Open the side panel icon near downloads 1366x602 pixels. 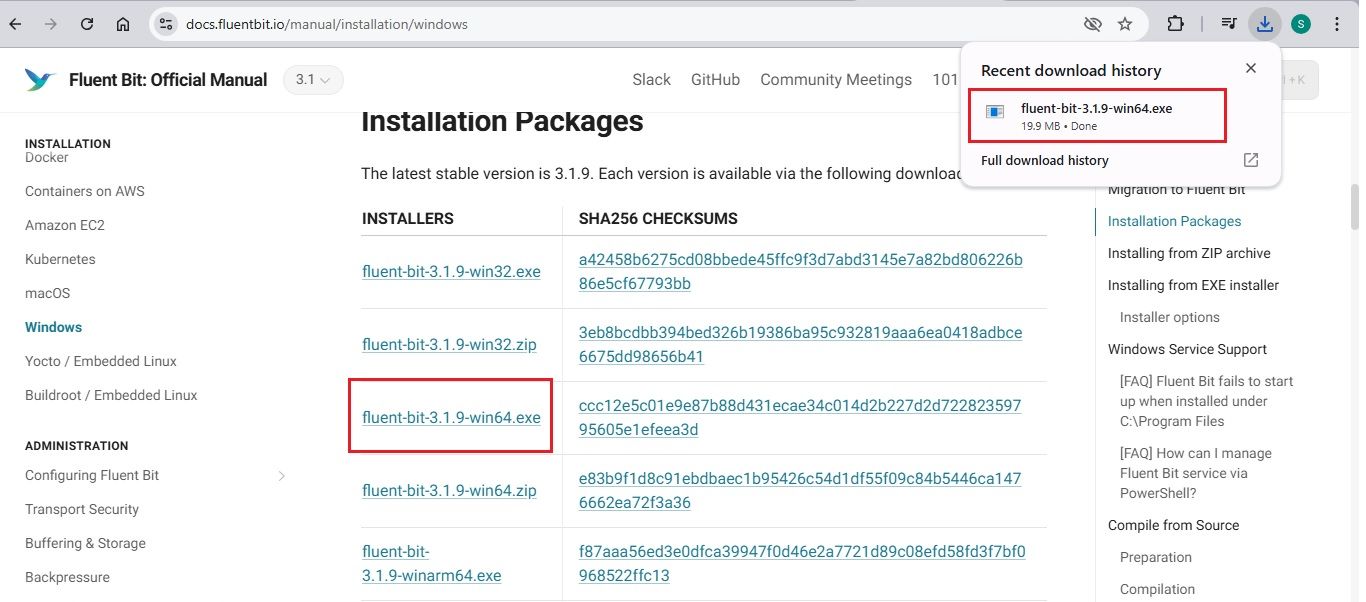tap(1228, 23)
